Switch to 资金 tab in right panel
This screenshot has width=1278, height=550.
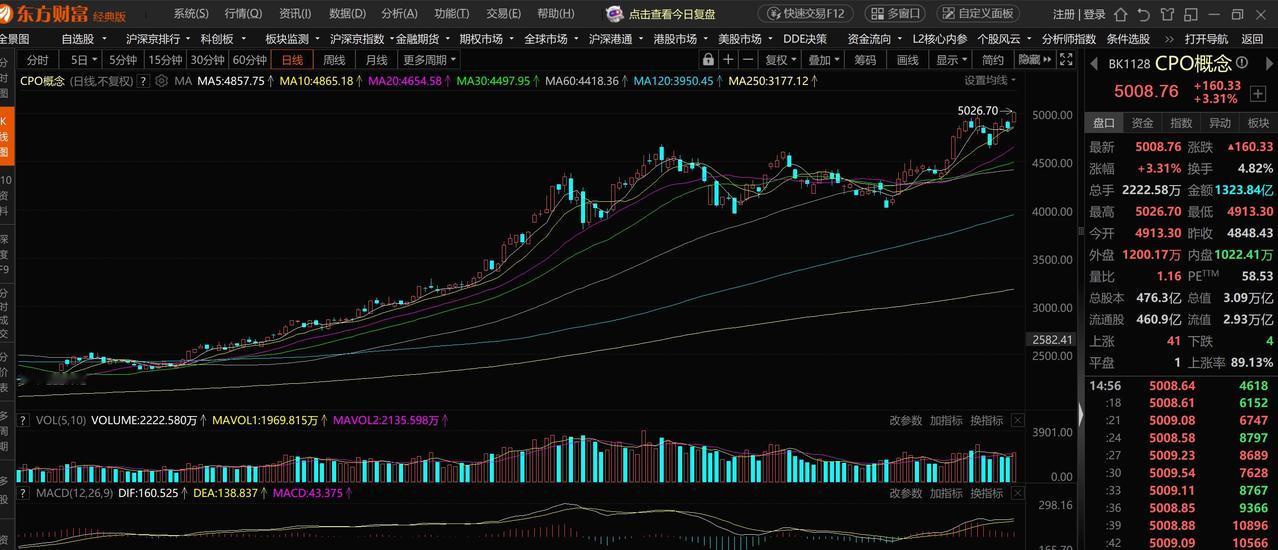click(x=1142, y=122)
